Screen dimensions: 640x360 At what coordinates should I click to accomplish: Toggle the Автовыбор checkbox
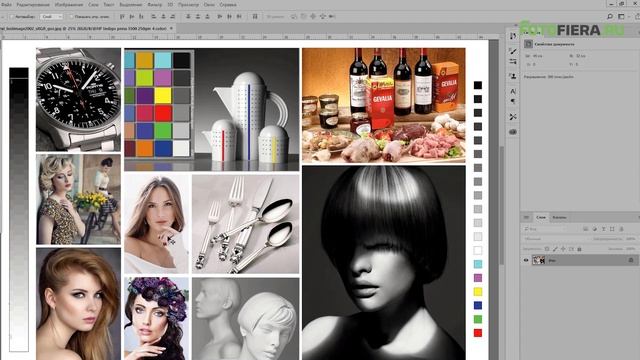click(x=12, y=17)
